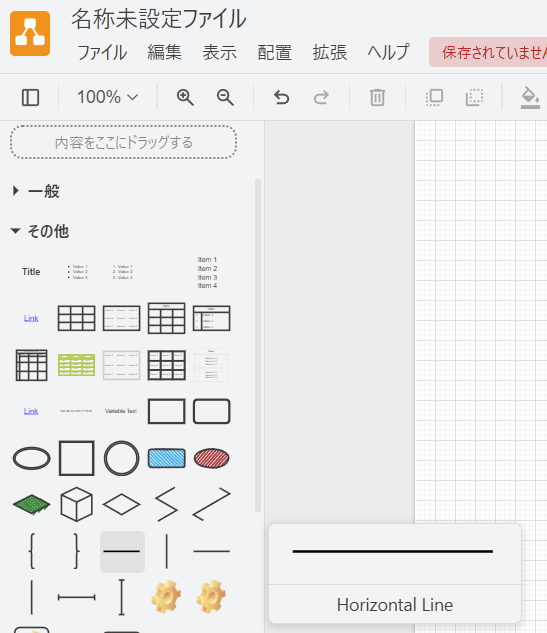This screenshot has width=547, height=633.
Task: Open the ファイル menu
Action: click(102, 53)
